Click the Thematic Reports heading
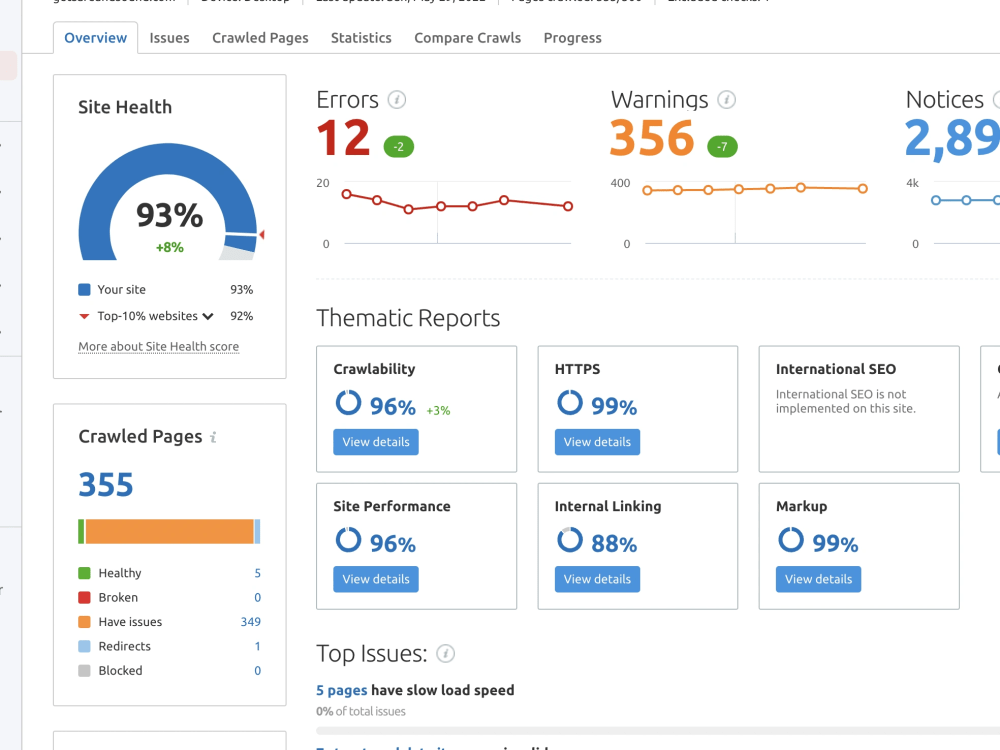The width and height of the screenshot is (1000, 750). tap(408, 318)
